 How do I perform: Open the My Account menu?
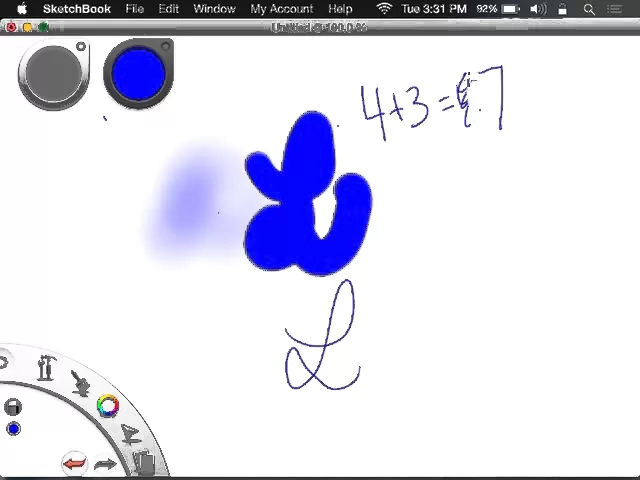(x=282, y=9)
